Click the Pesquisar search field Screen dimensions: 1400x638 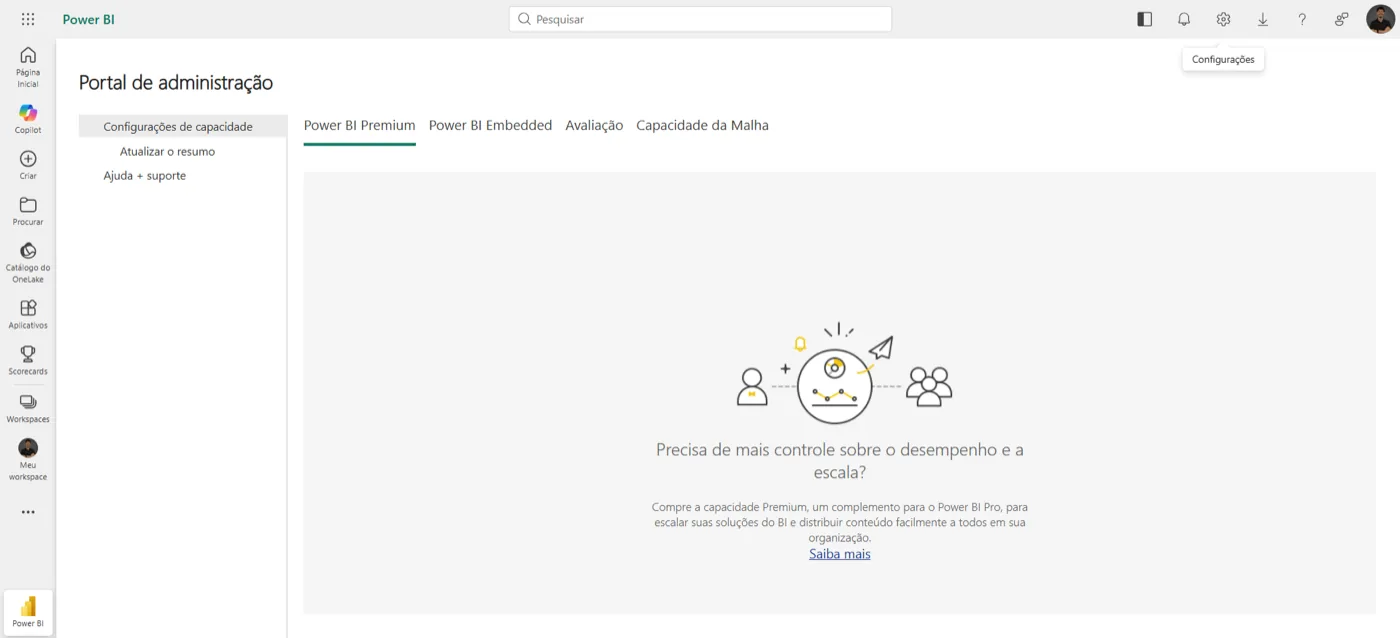pos(700,19)
